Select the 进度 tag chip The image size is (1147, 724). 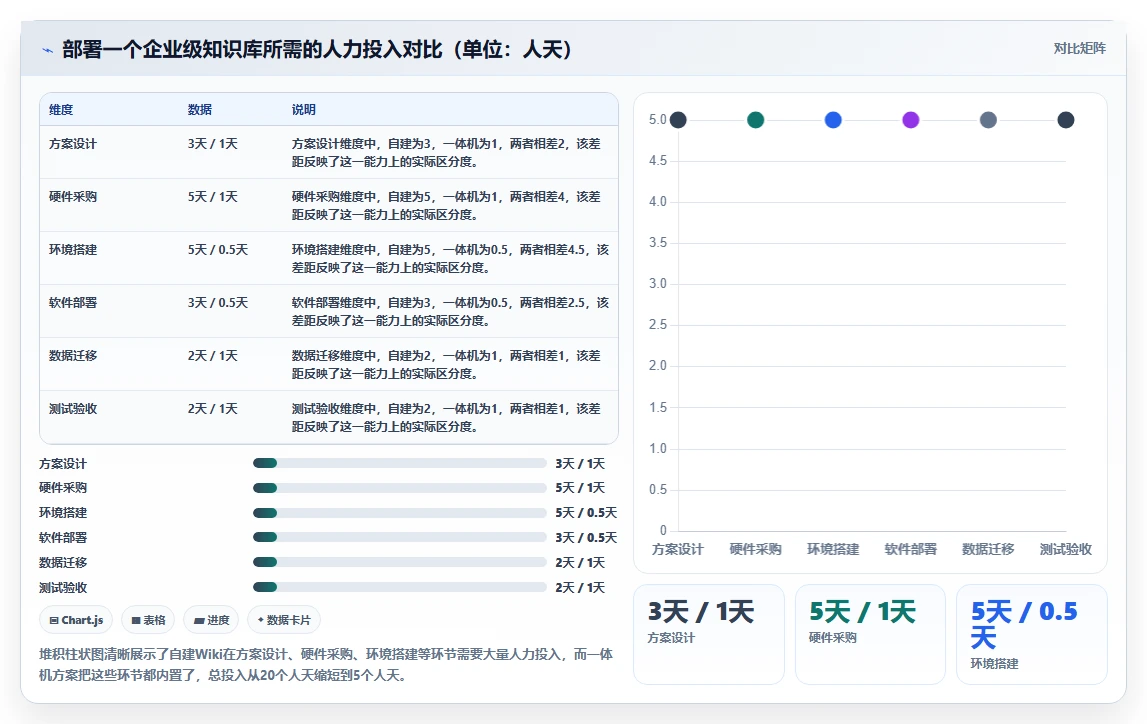(211, 620)
